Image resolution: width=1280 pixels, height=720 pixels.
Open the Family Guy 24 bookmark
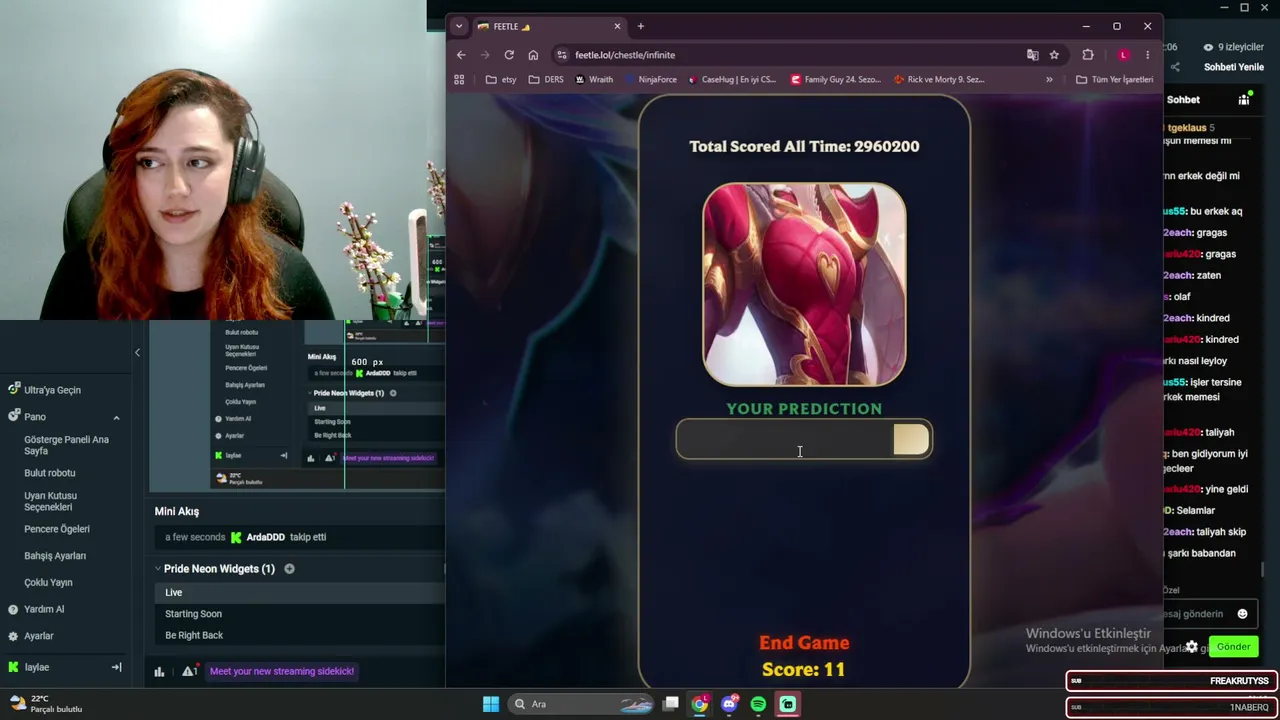[x=837, y=79]
